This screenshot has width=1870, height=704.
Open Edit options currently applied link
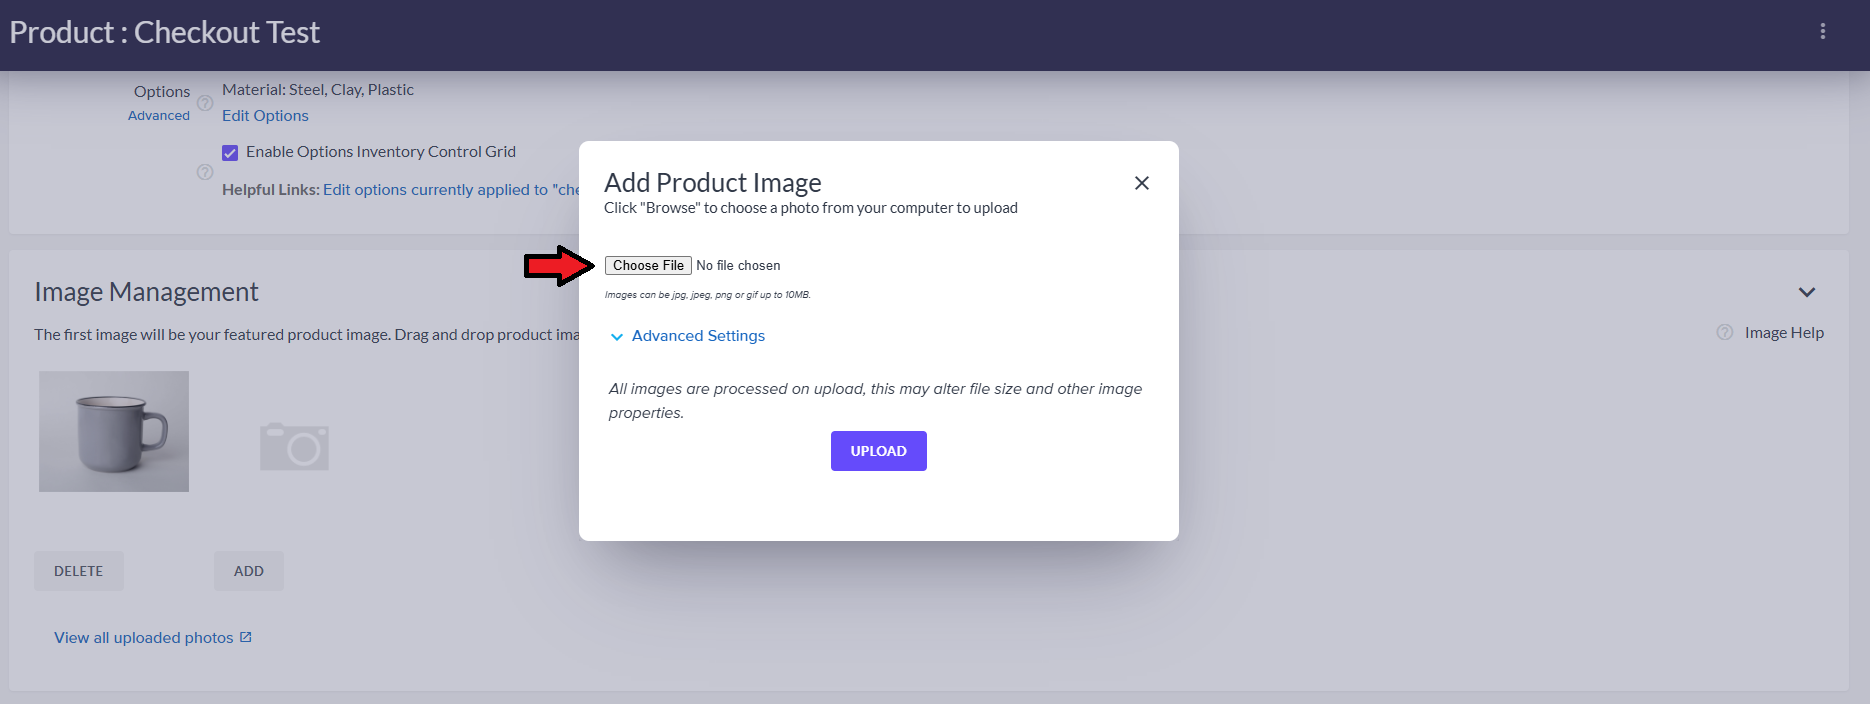pos(450,190)
